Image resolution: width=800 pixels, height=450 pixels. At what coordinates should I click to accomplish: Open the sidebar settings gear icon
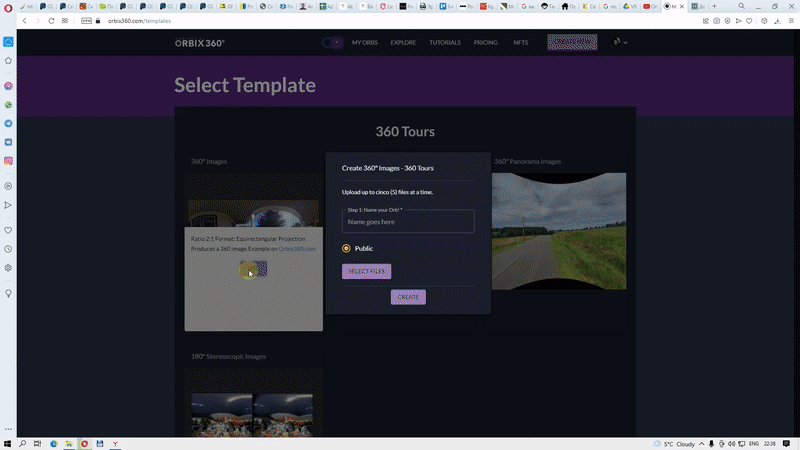click(x=8, y=268)
